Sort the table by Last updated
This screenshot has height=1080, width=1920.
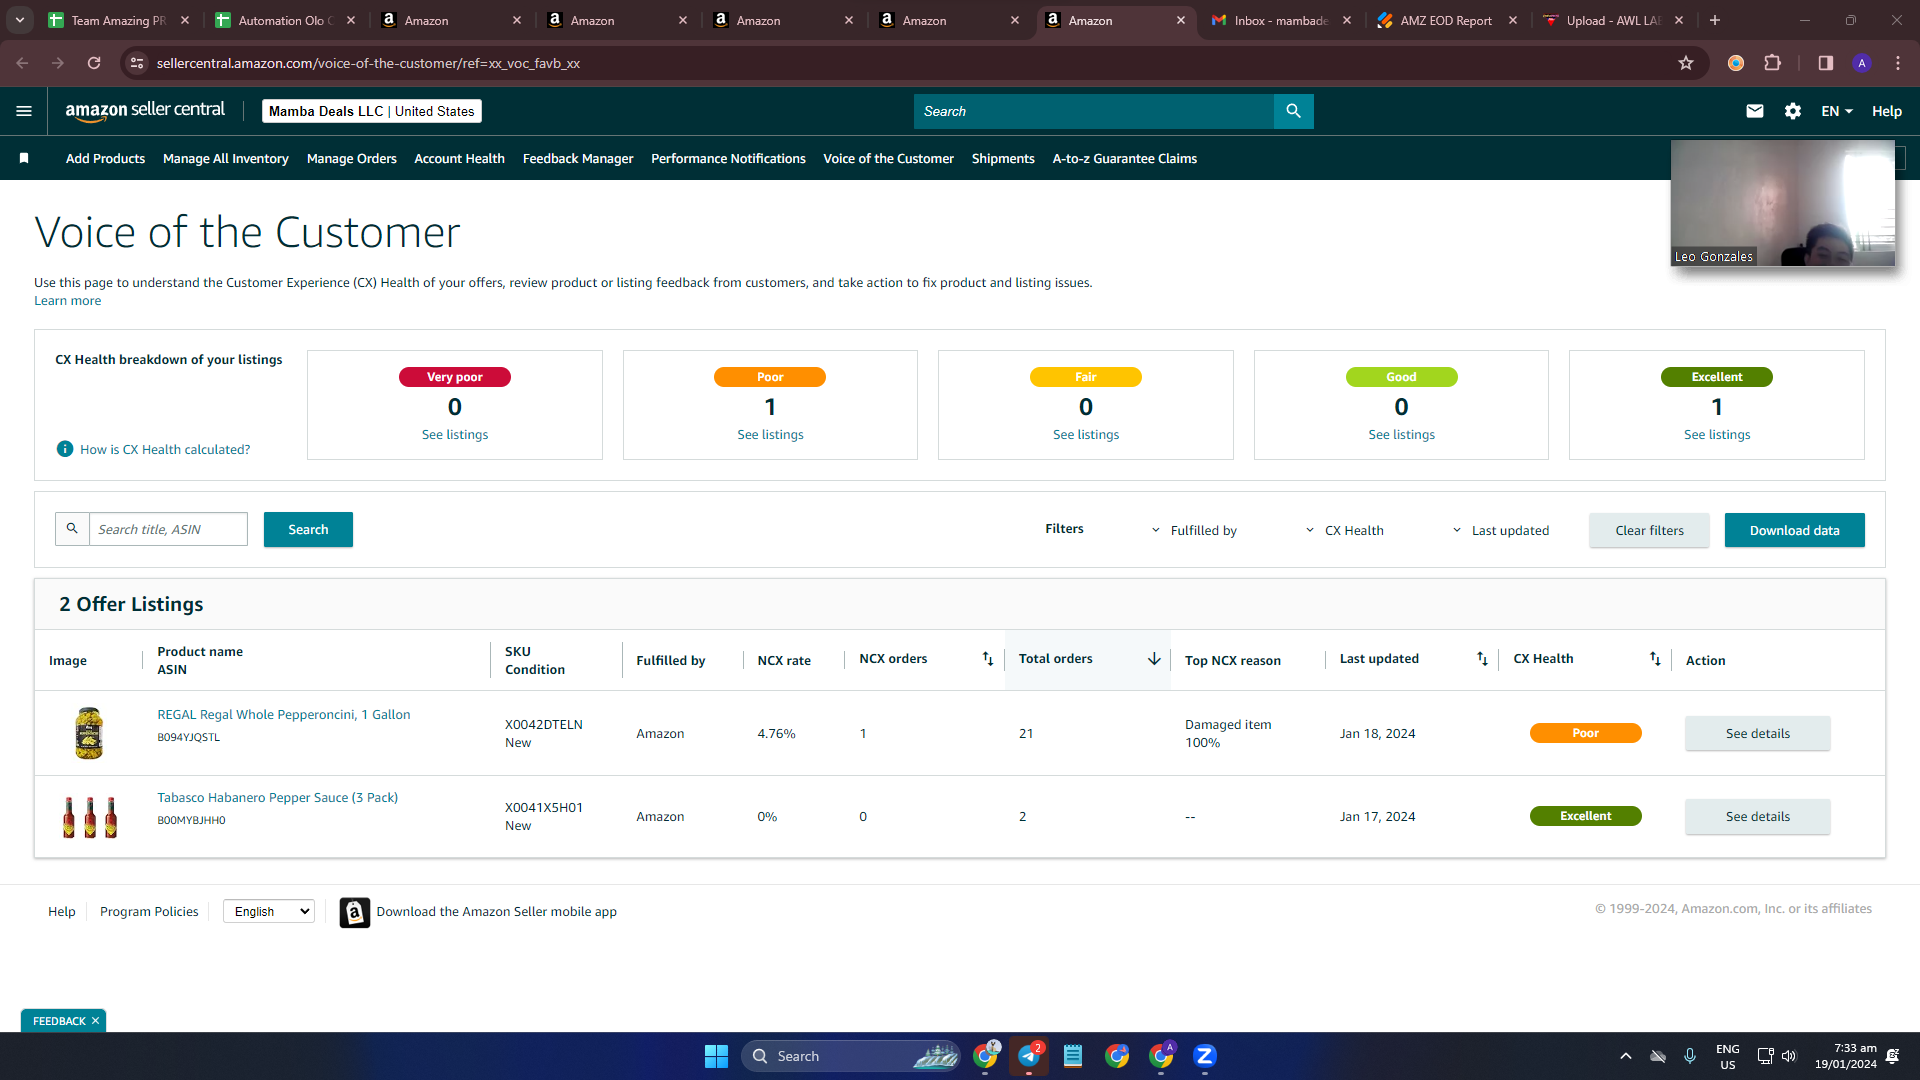1482,658
